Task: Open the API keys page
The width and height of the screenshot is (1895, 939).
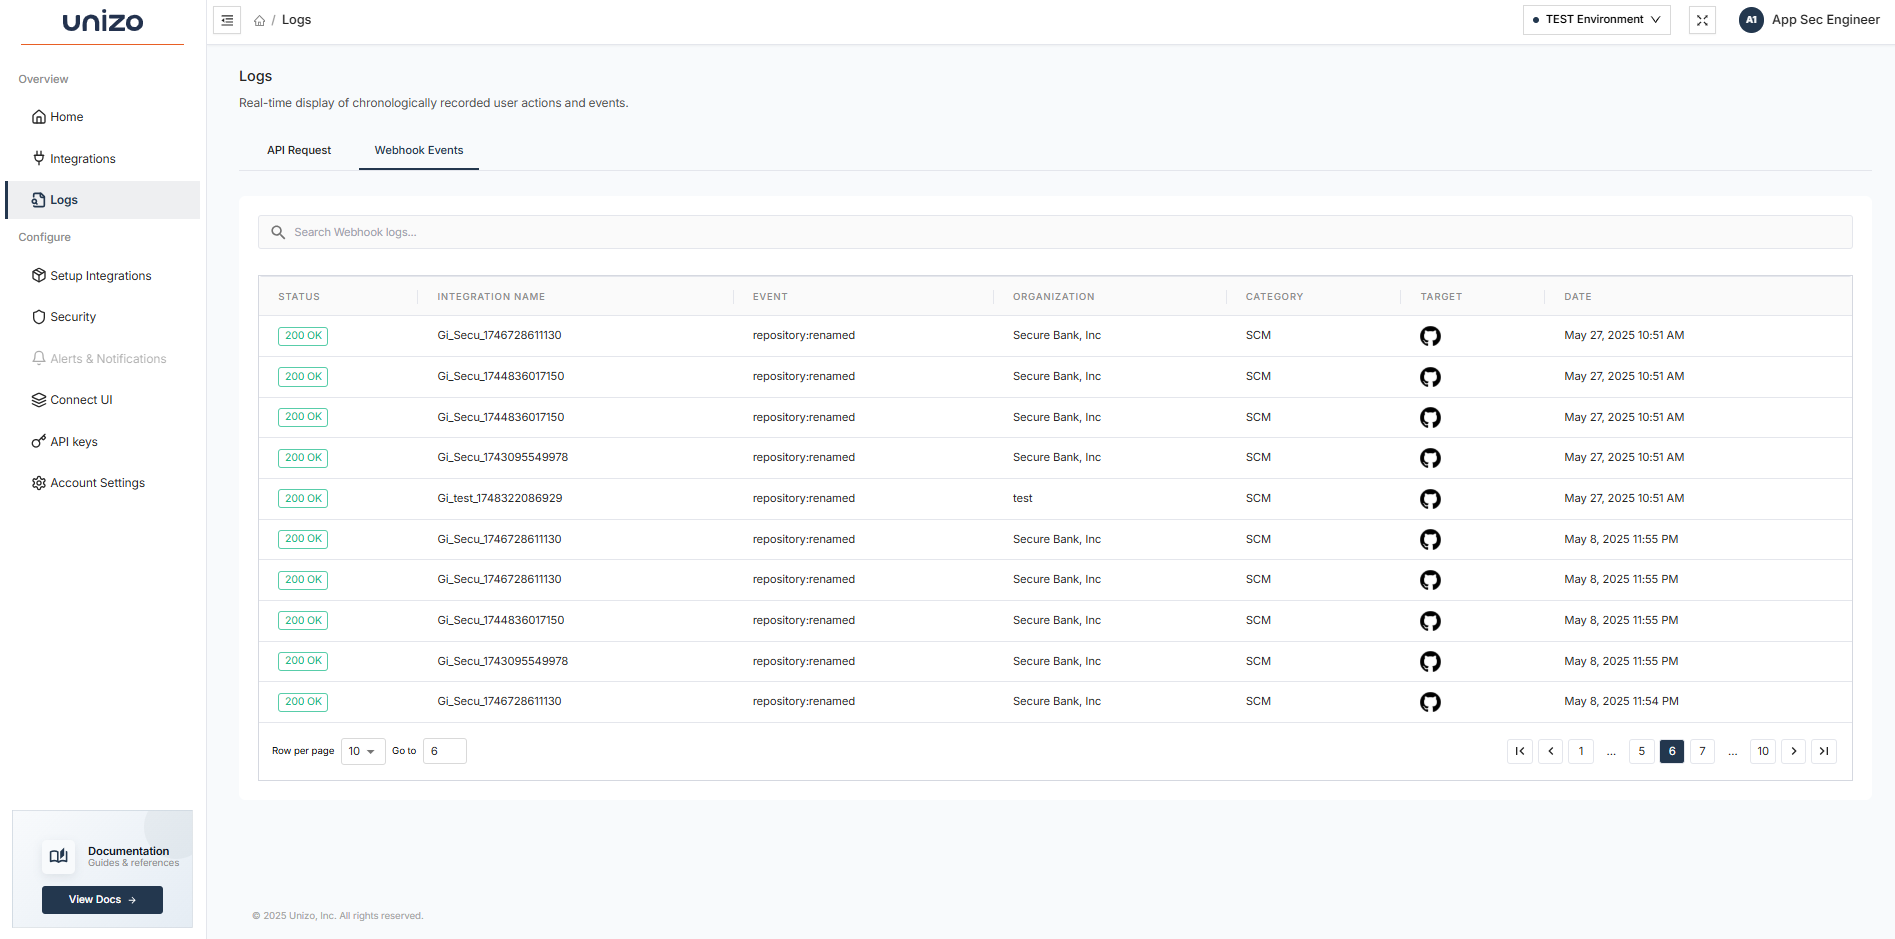Action: point(74,441)
